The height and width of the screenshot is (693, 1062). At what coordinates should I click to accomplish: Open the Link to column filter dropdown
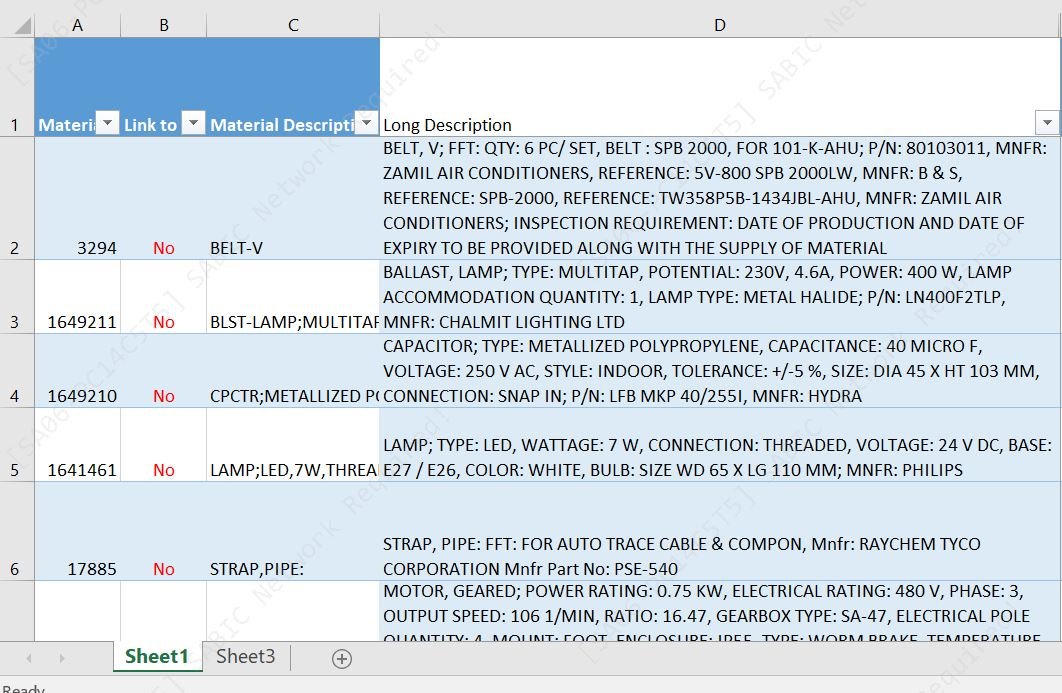[194, 123]
